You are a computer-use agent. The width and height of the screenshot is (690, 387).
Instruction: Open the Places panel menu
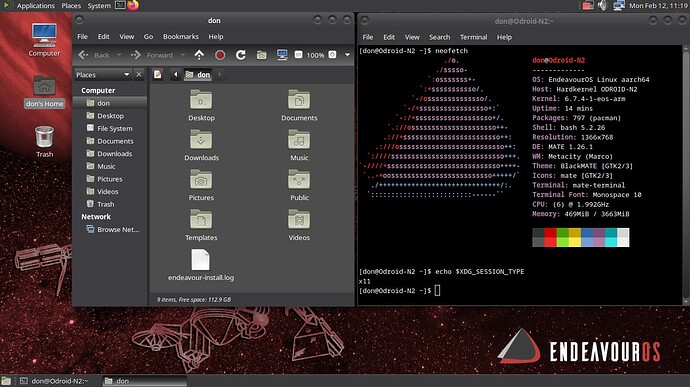coord(71,5)
